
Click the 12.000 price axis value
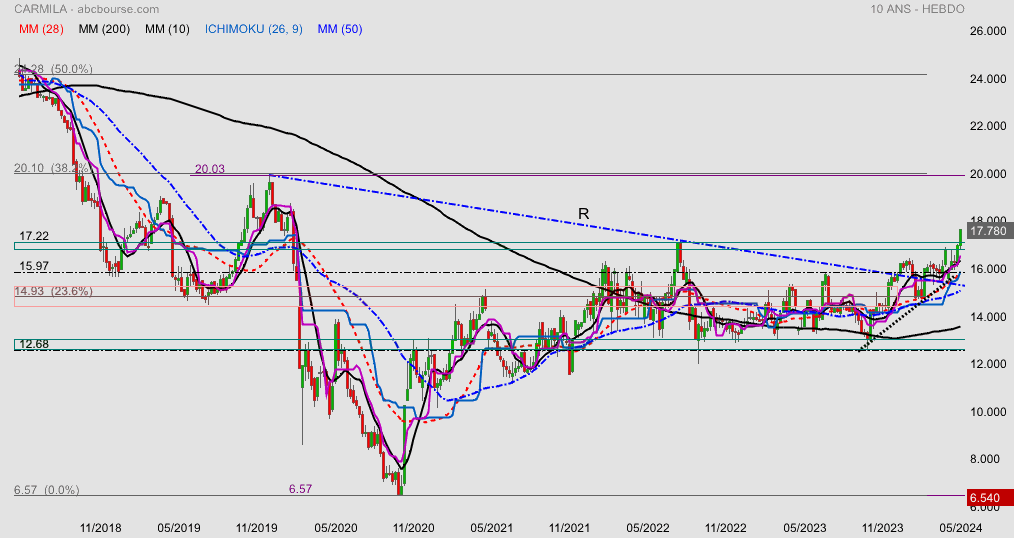(988, 364)
